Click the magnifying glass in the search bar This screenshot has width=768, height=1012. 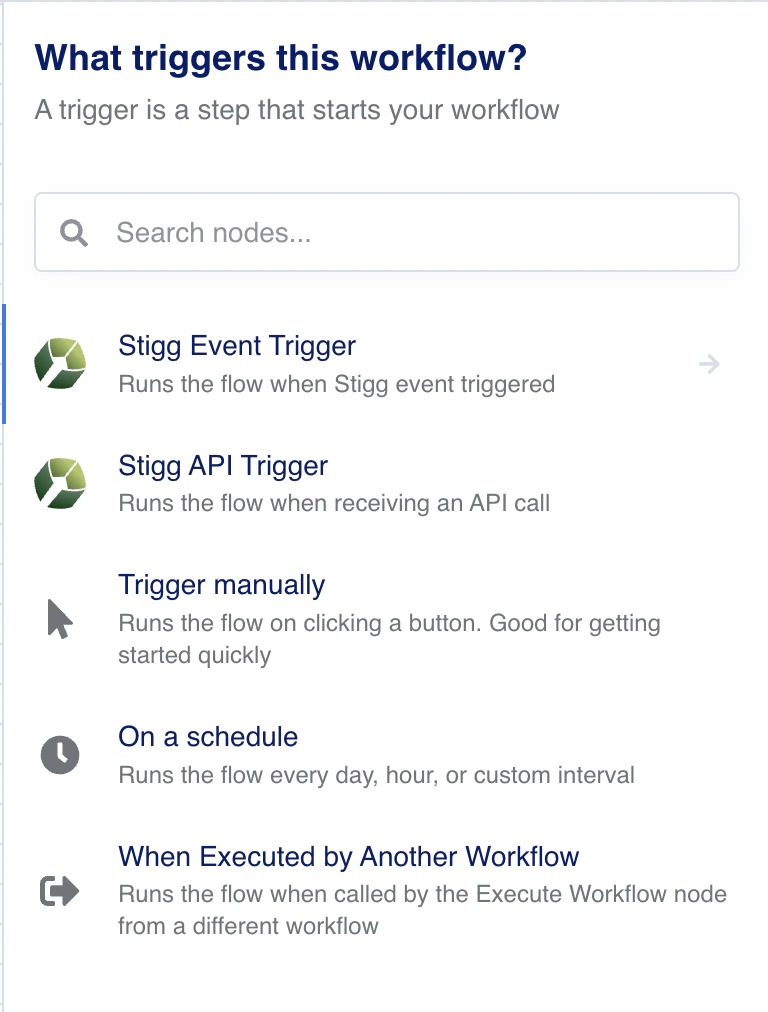pos(72,232)
